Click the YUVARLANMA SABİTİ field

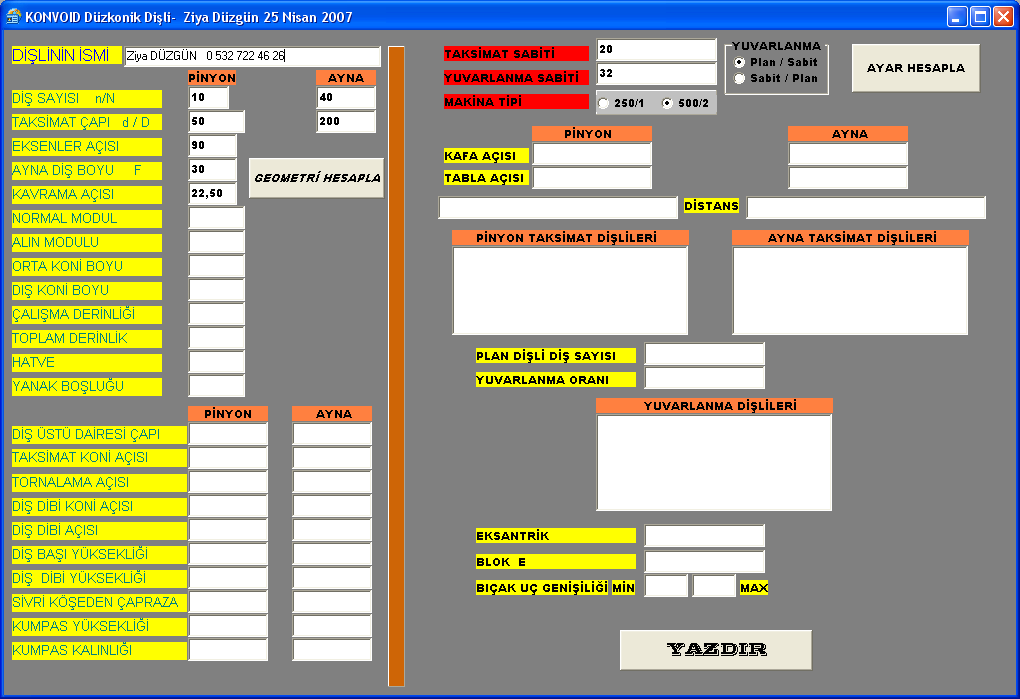click(656, 74)
